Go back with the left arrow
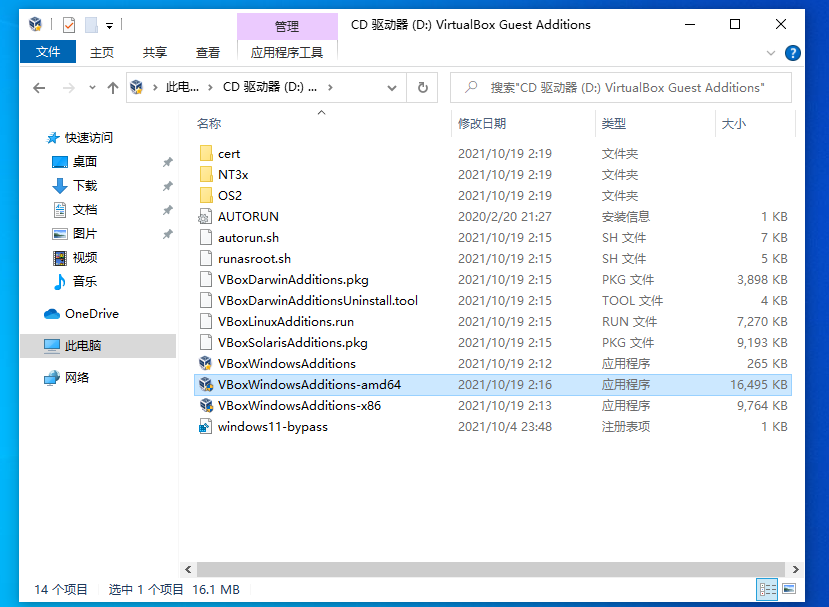This screenshot has height=607, width=829. (39, 88)
